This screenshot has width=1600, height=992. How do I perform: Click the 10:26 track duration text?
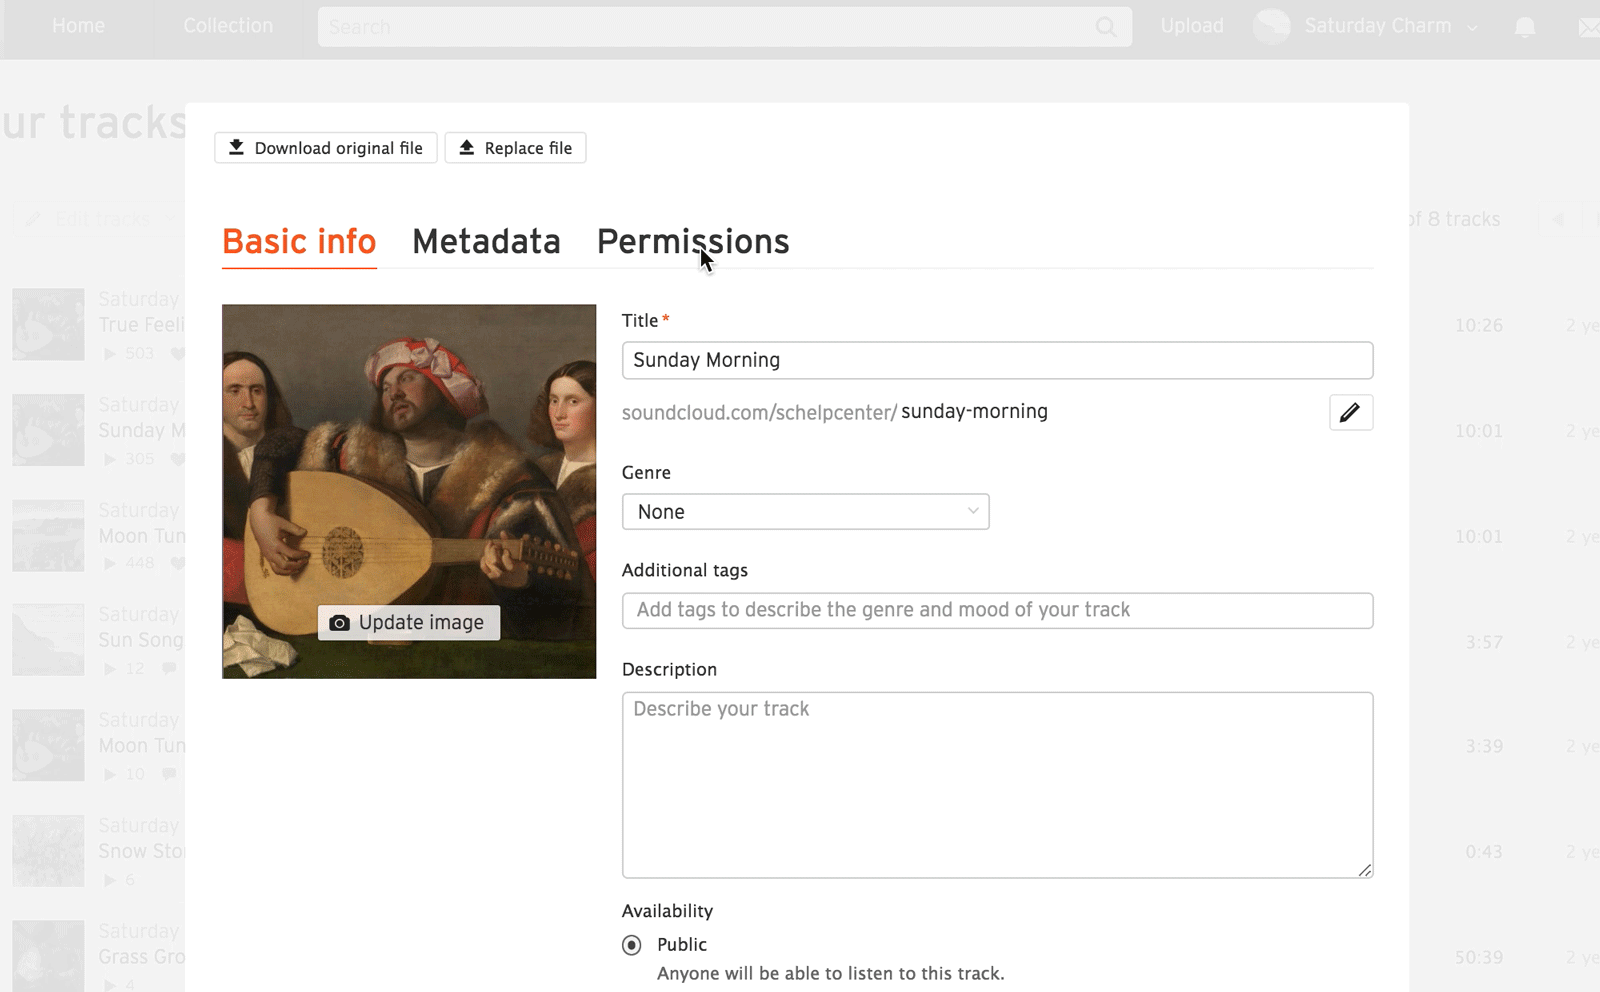[1478, 325]
